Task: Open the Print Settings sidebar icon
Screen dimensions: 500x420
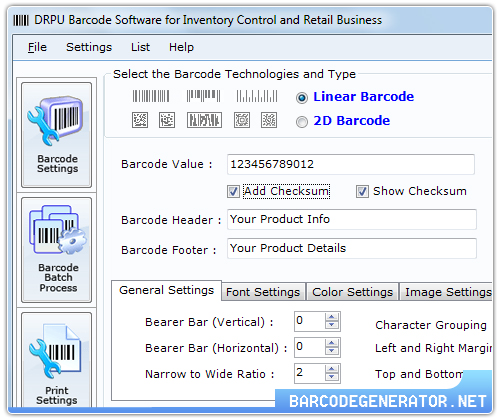Action: click(56, 360)
